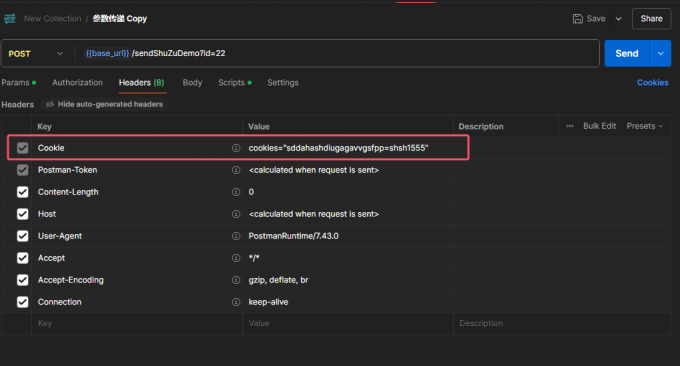Uncheck the Content-Length header checkbox
This screenshot has height=366, width=680.
tap(23, 192)
